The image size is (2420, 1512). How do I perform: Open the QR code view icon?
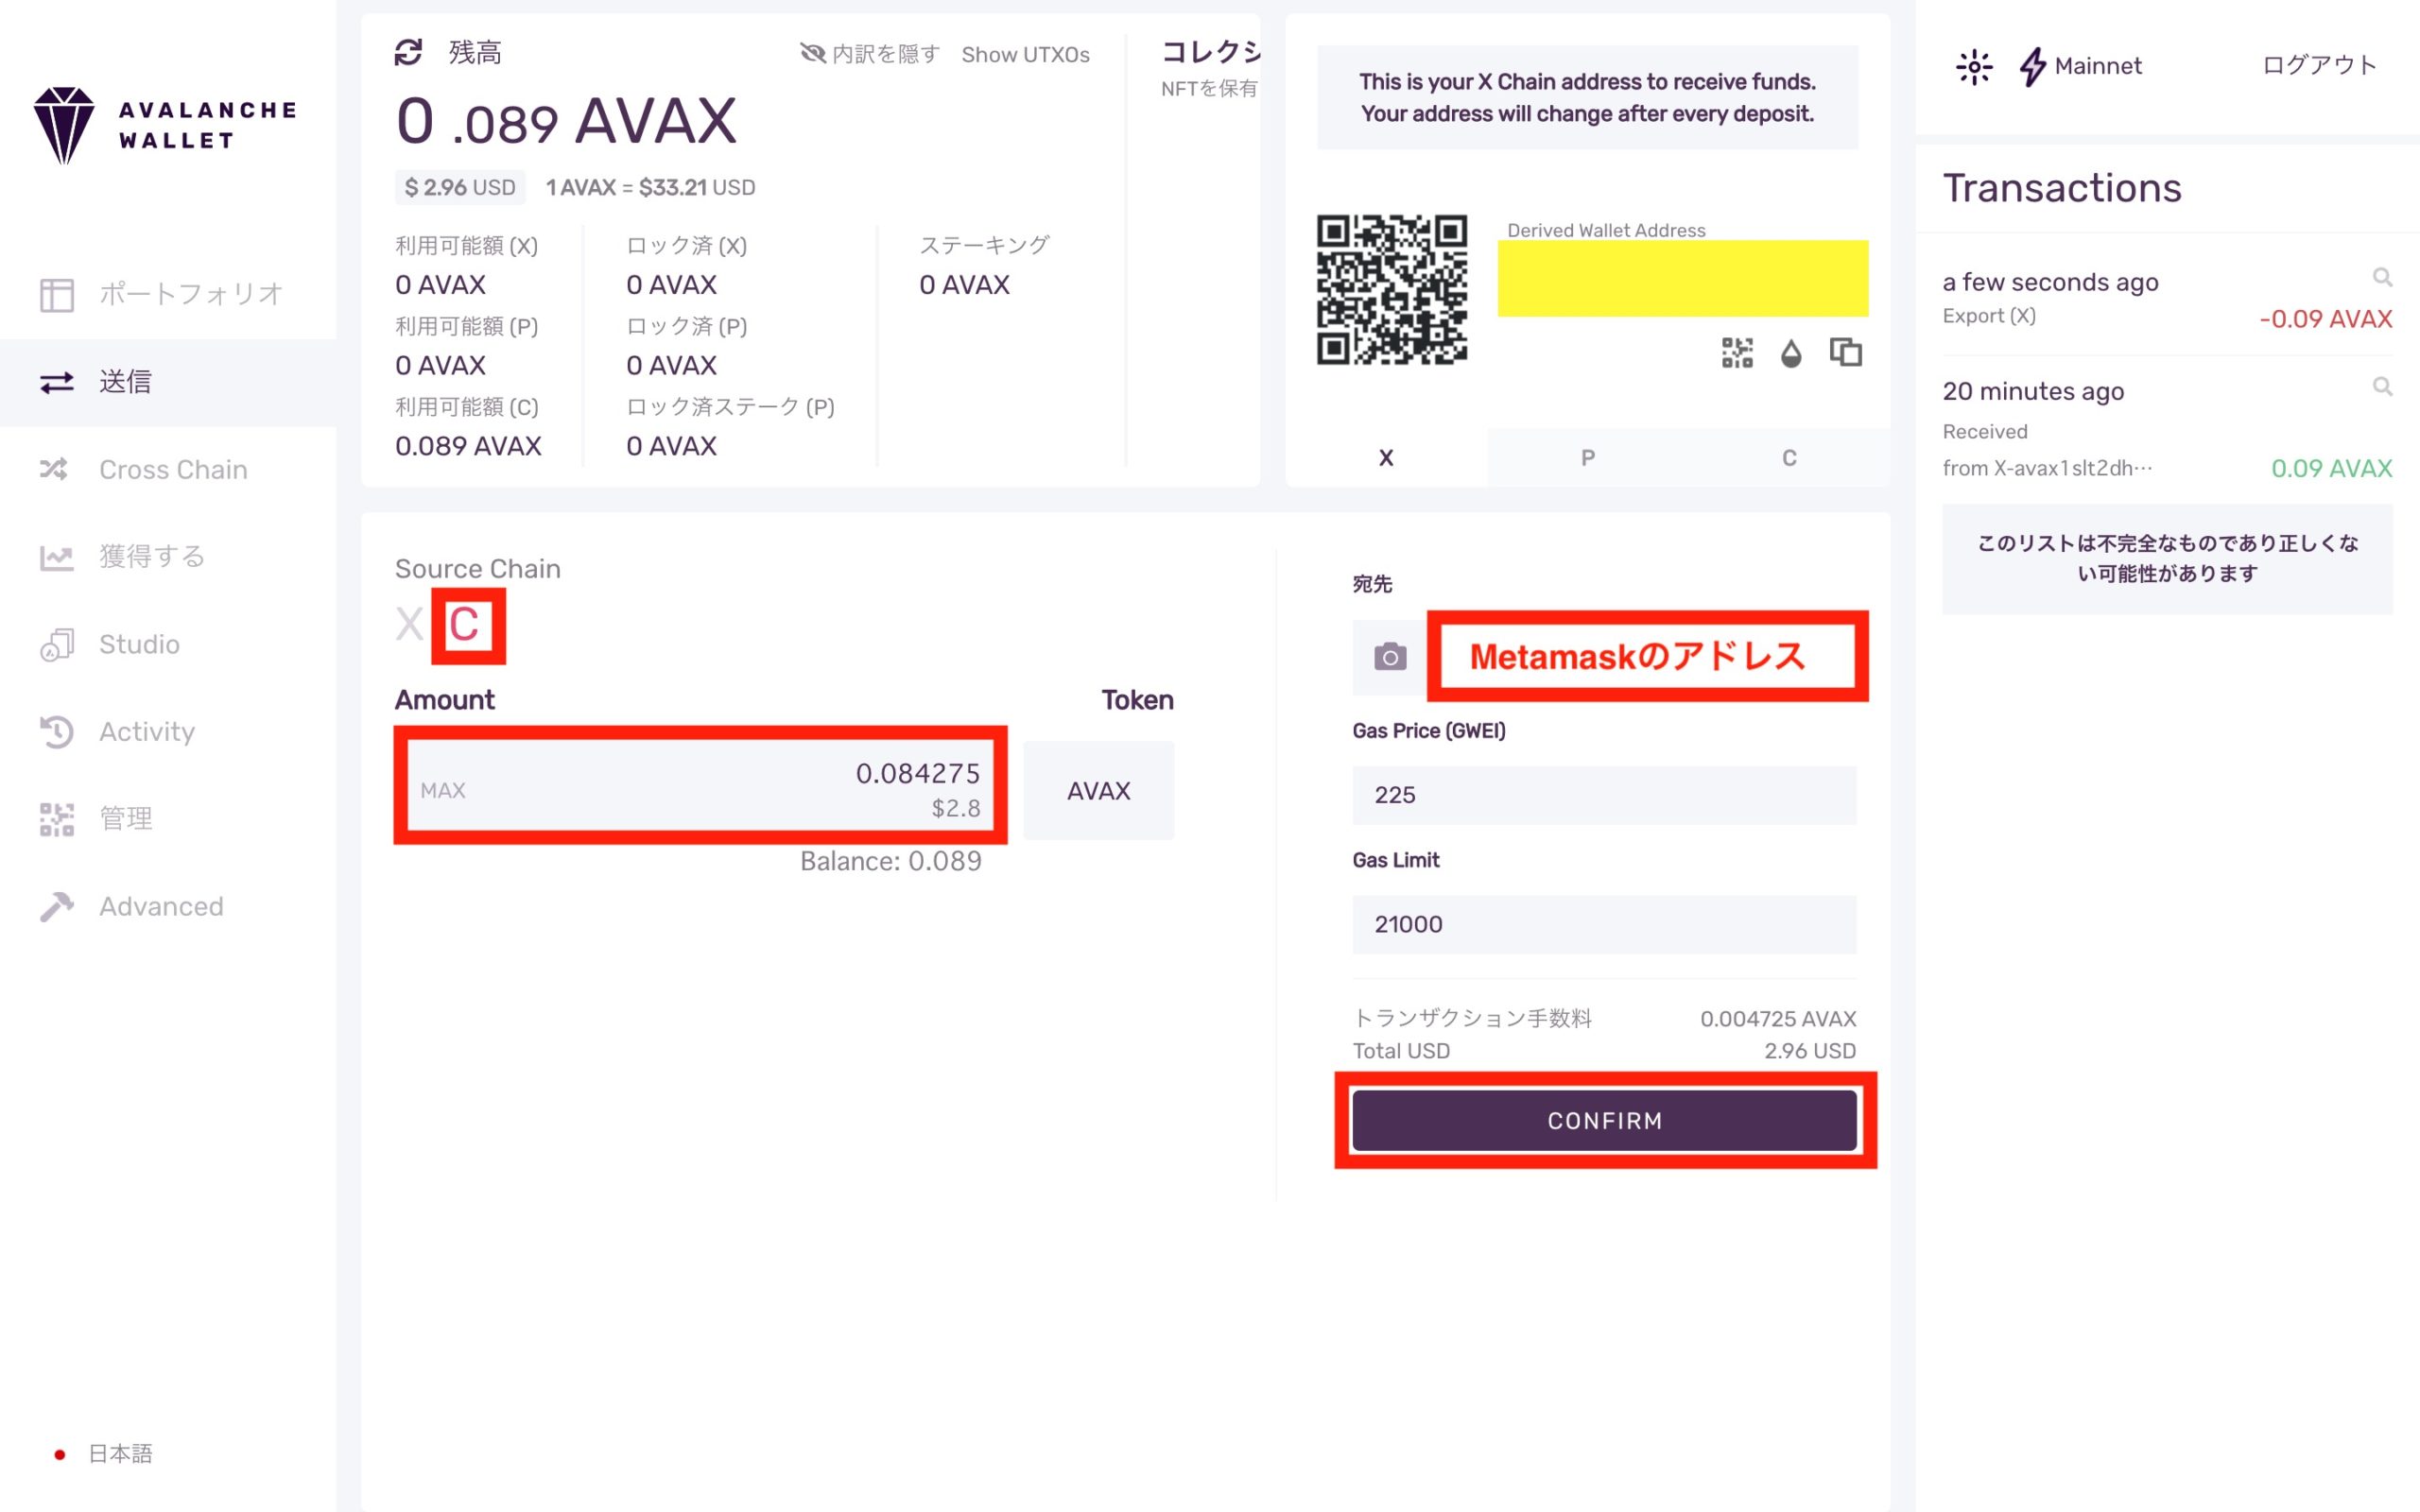pos(1737,353)
